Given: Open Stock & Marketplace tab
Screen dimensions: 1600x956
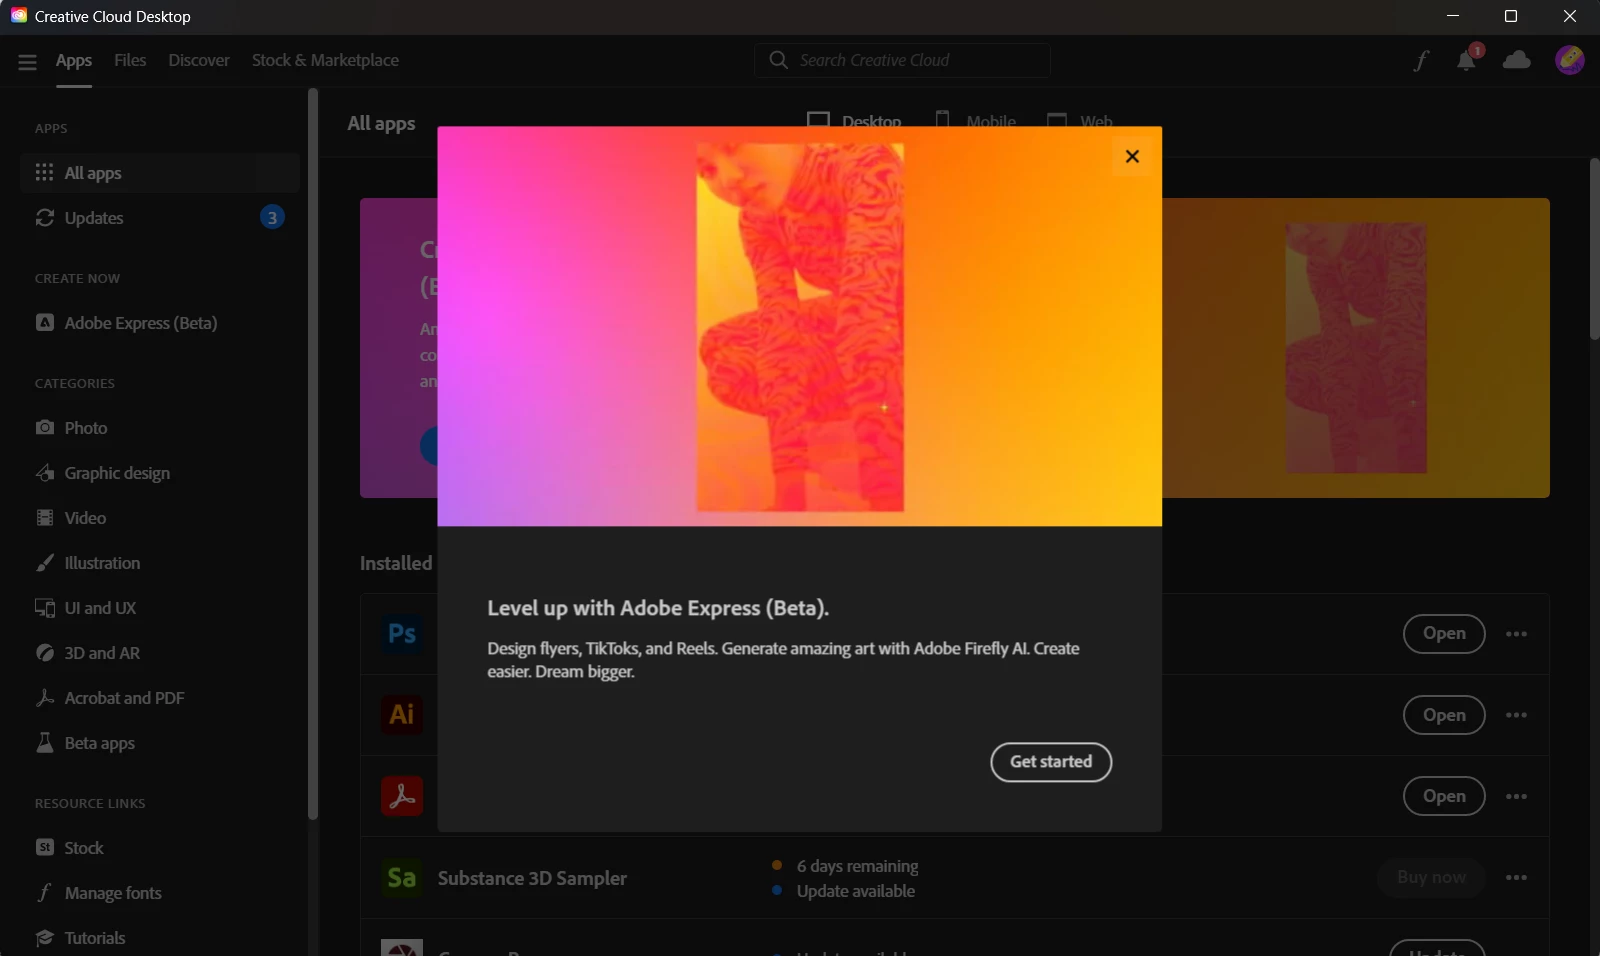Looking at the screenshot, I should click(325, 60).
